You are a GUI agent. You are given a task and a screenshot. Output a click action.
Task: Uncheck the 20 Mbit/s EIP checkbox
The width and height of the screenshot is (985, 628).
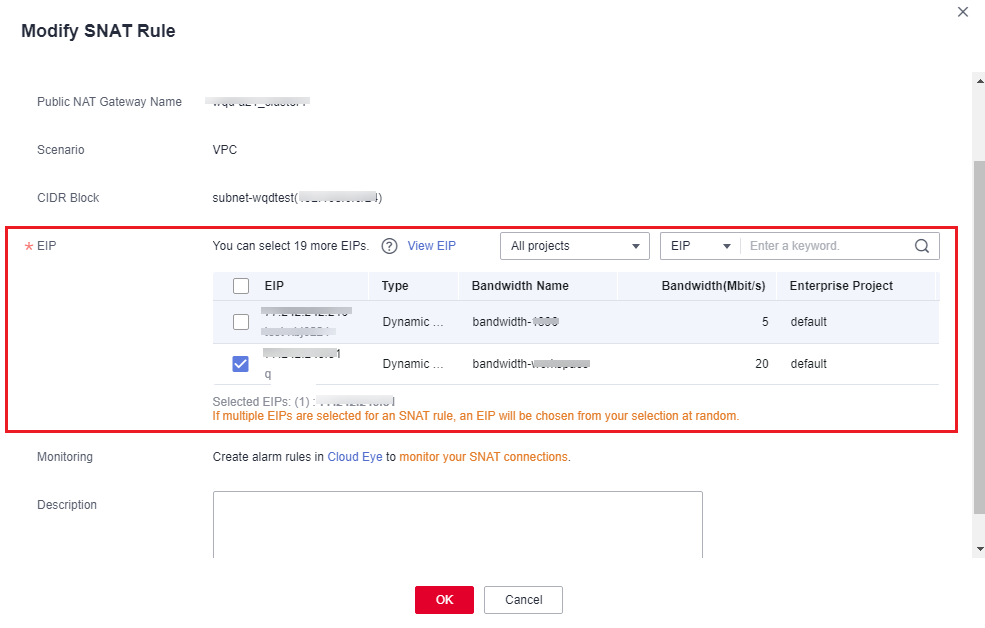coord(241,364)
